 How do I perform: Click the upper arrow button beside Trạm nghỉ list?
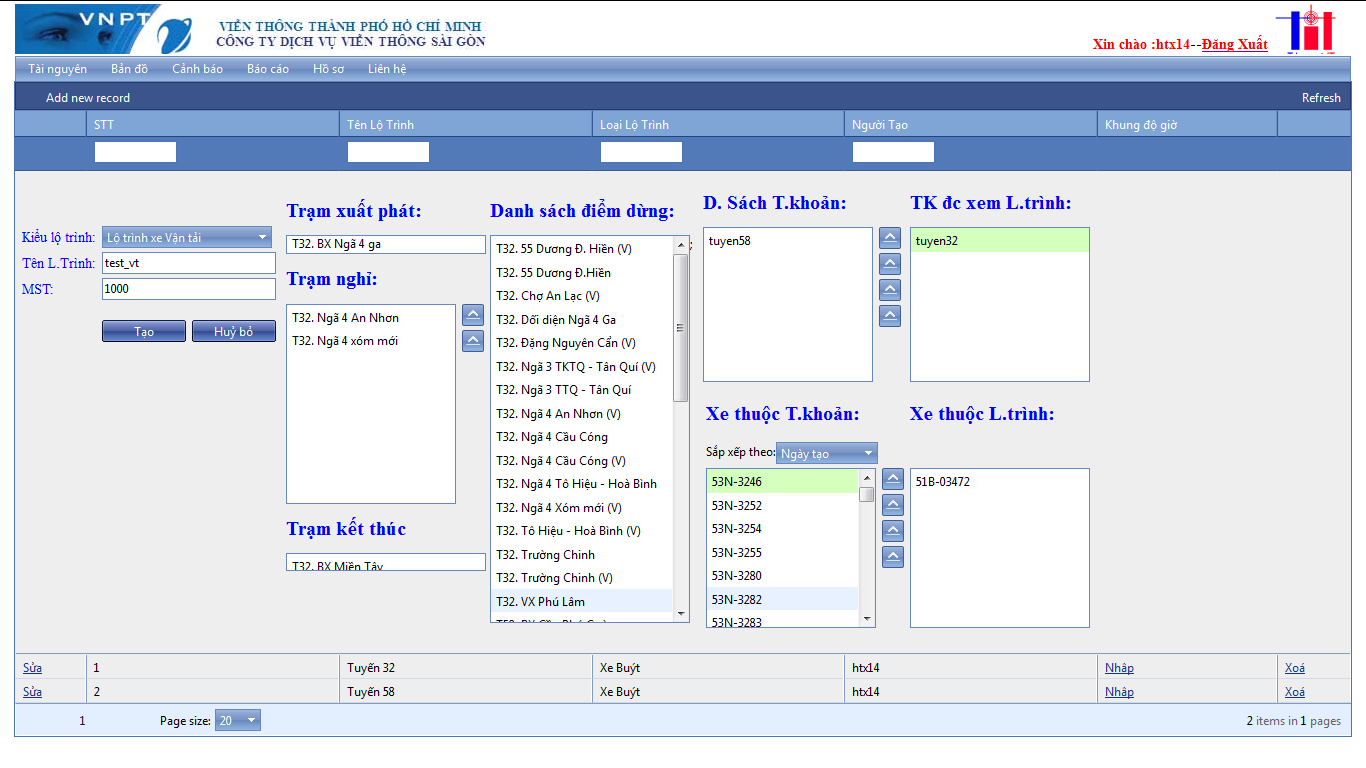[x=474, y=315]
